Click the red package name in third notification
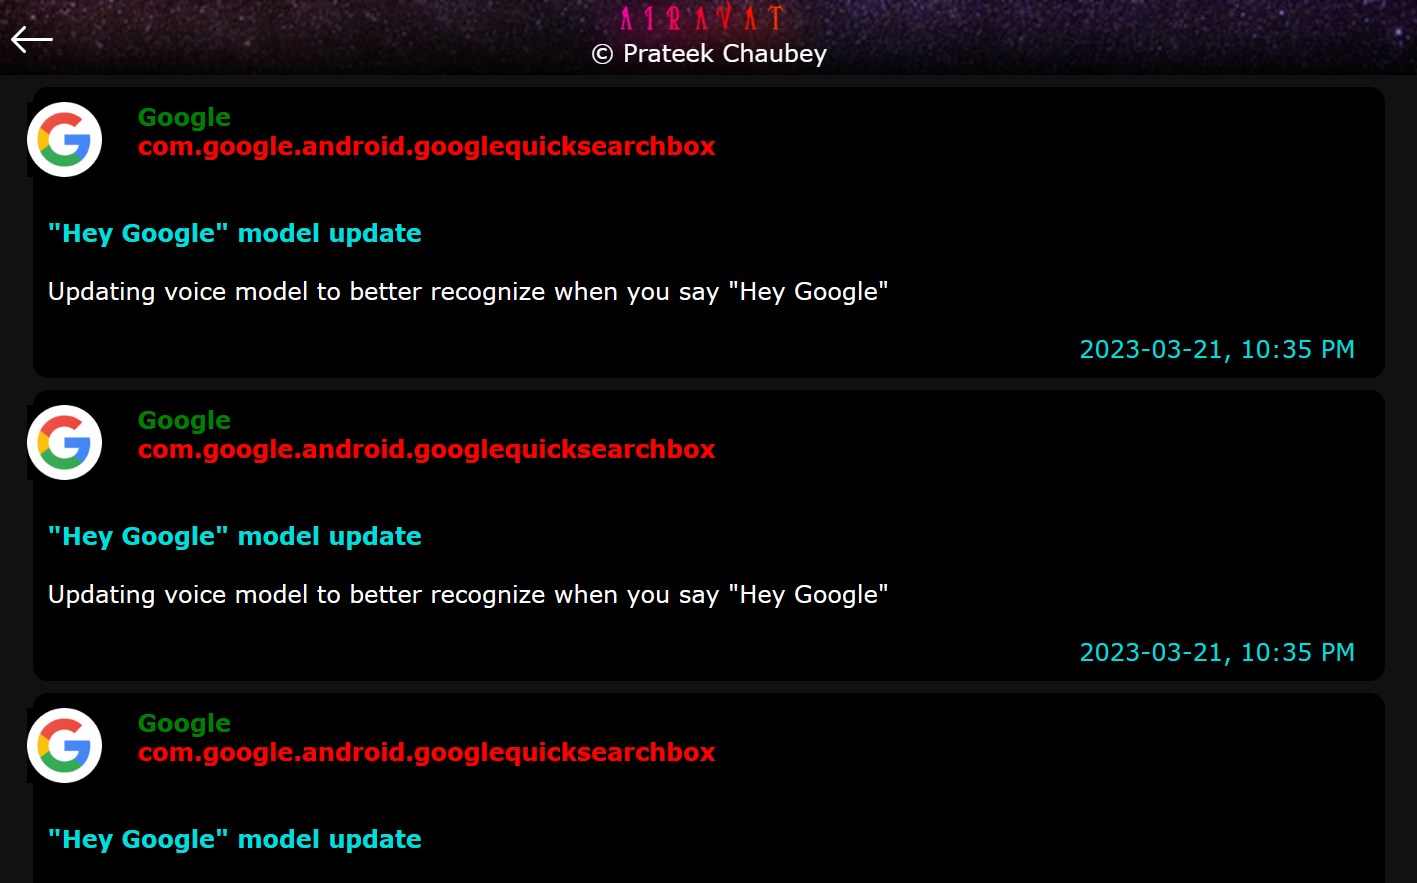Image resolution: width=1417 pixels, height=883 pixels. point(427,753)
